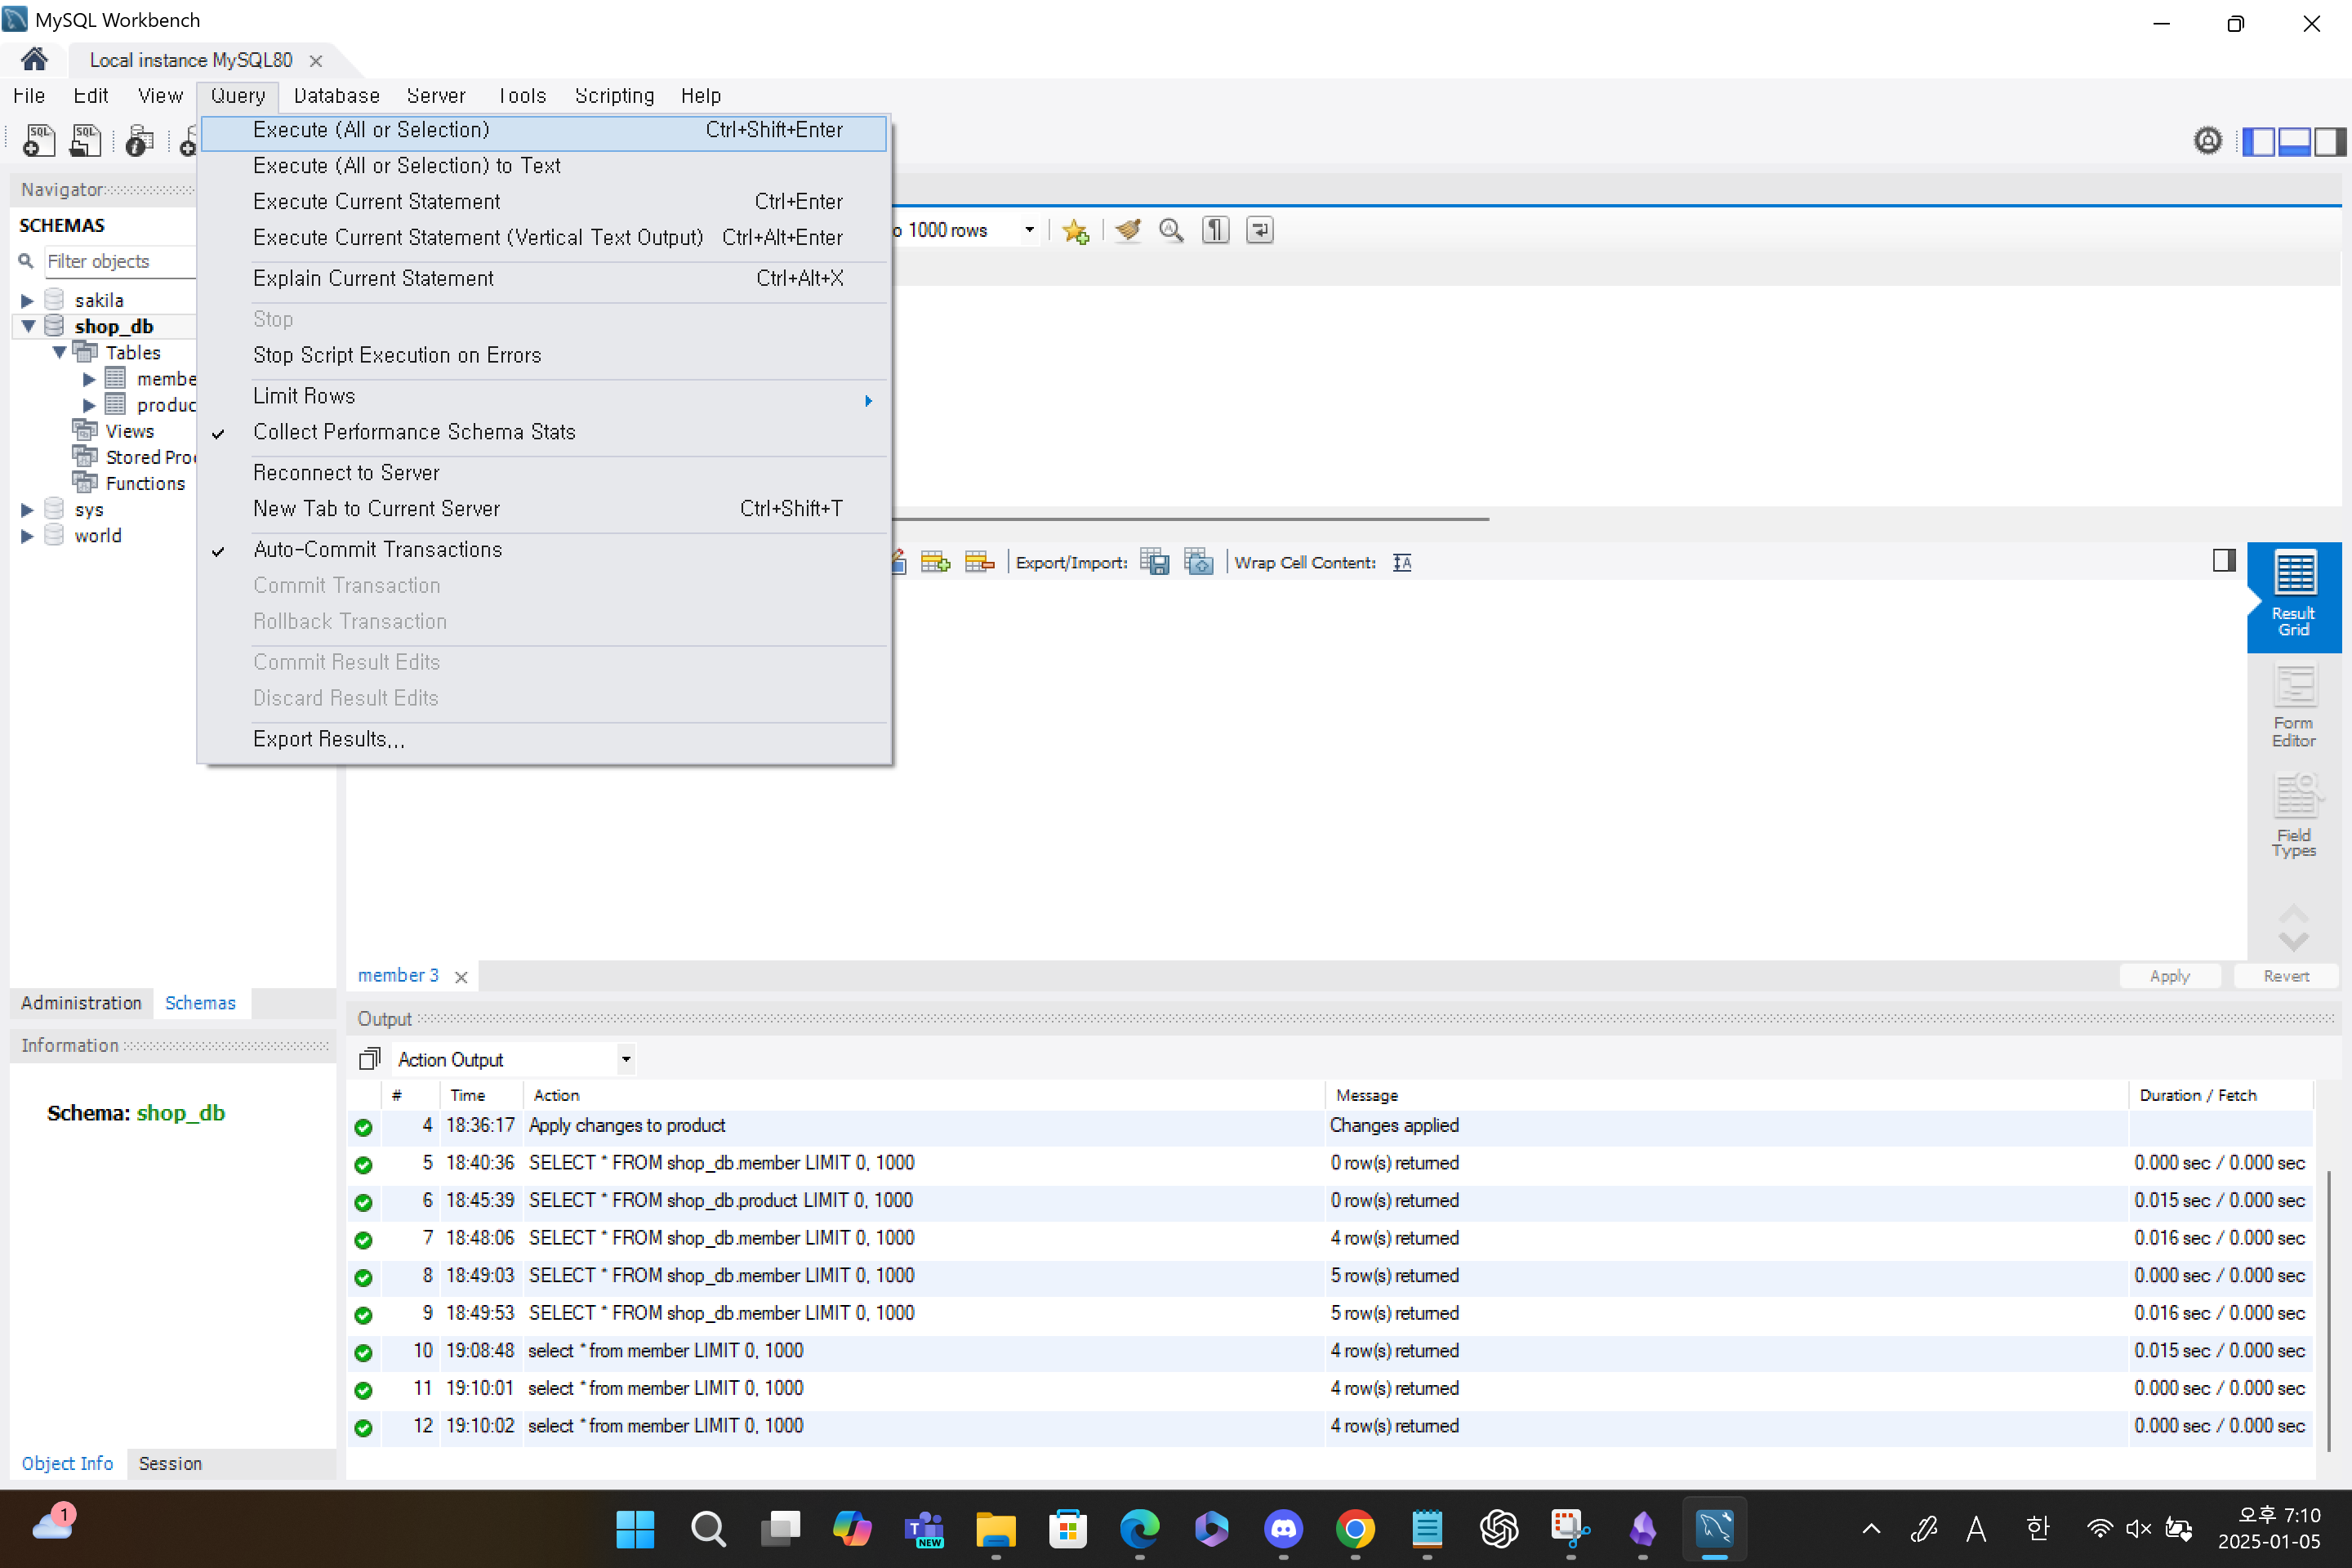Toggle Auto-Commit Transactions option
This screenshot has width=2352, height=1568.
coord(378,549)
